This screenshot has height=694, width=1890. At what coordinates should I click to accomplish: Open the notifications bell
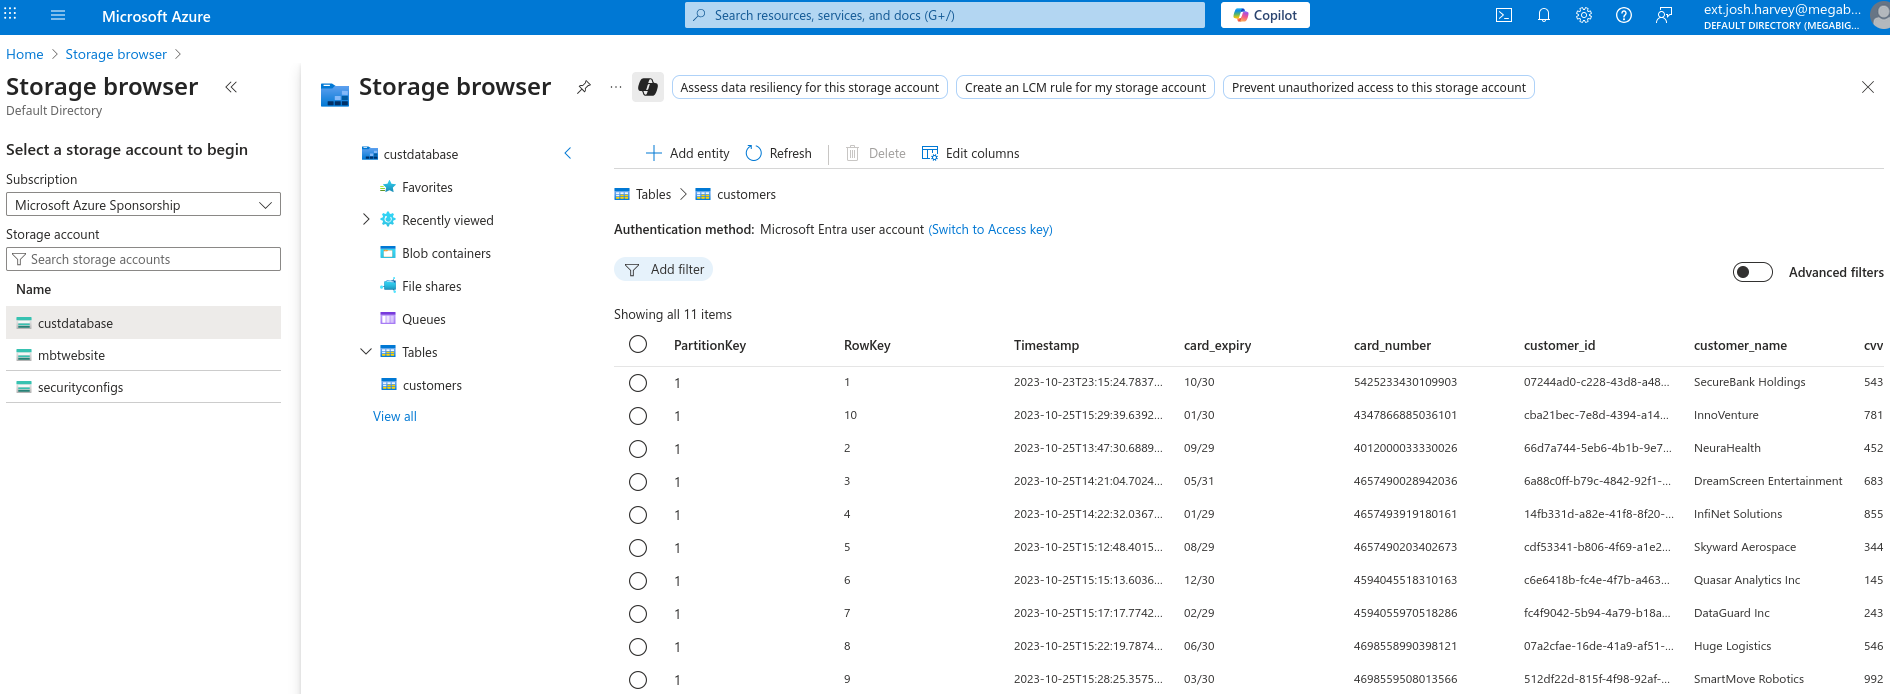click(x=1544, y=15)
